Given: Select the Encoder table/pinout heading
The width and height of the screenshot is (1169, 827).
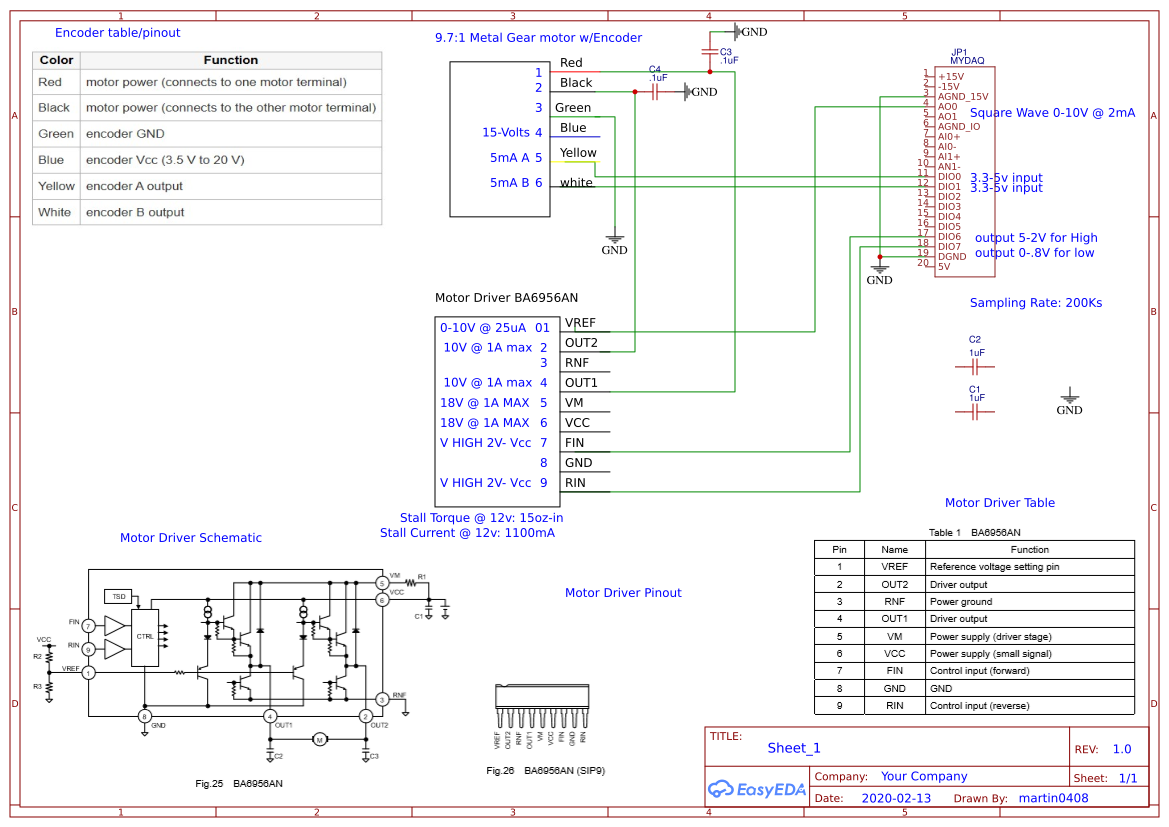Looking at the screenshot, I should pyautogui.click(x=118, y=33).
